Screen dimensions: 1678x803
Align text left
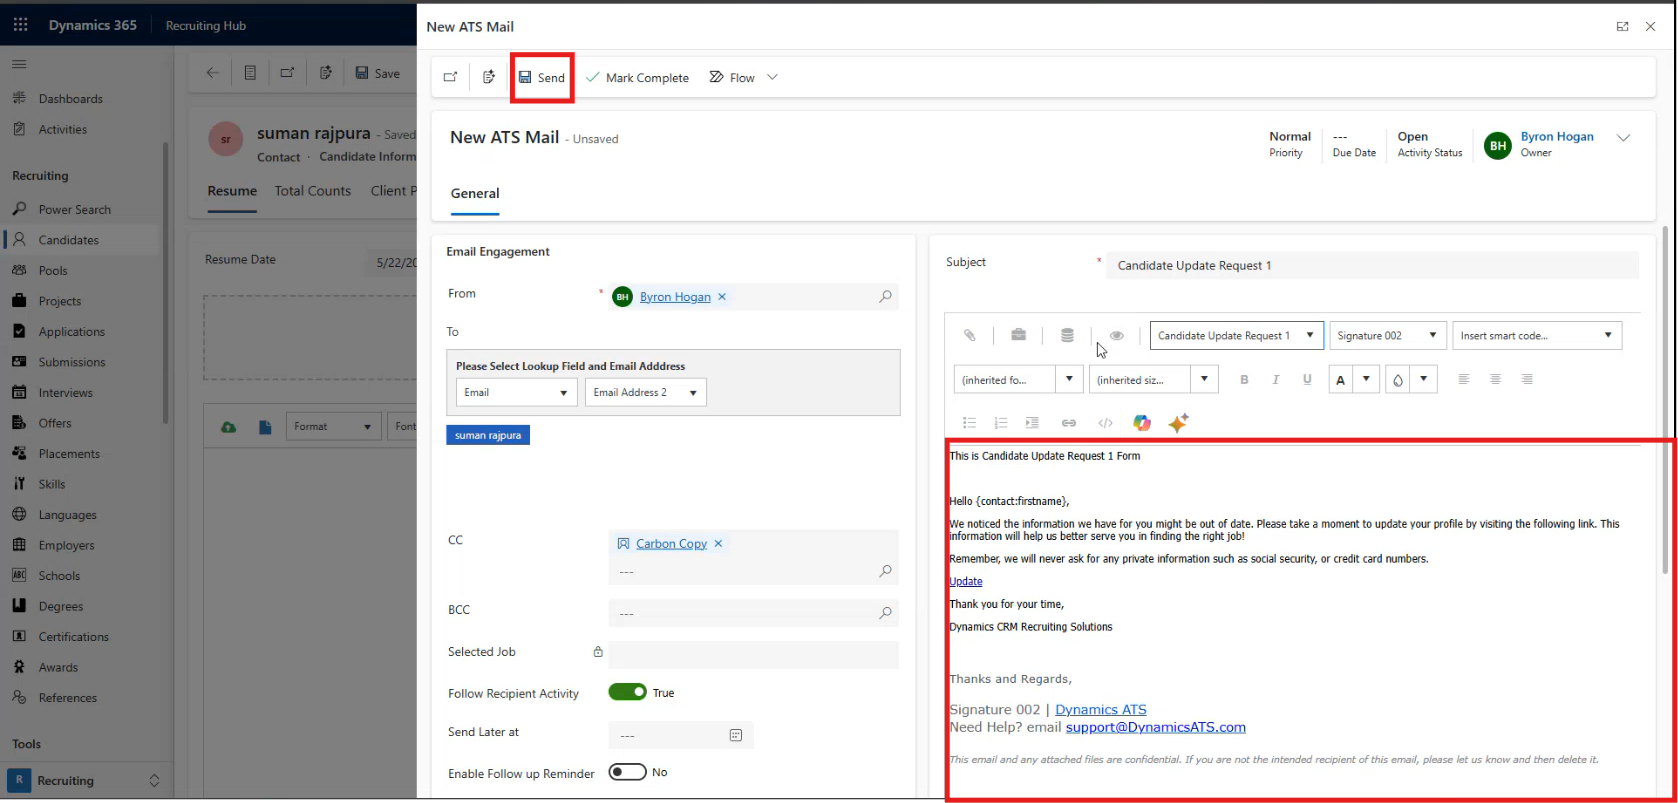[x=1463, y=379]
